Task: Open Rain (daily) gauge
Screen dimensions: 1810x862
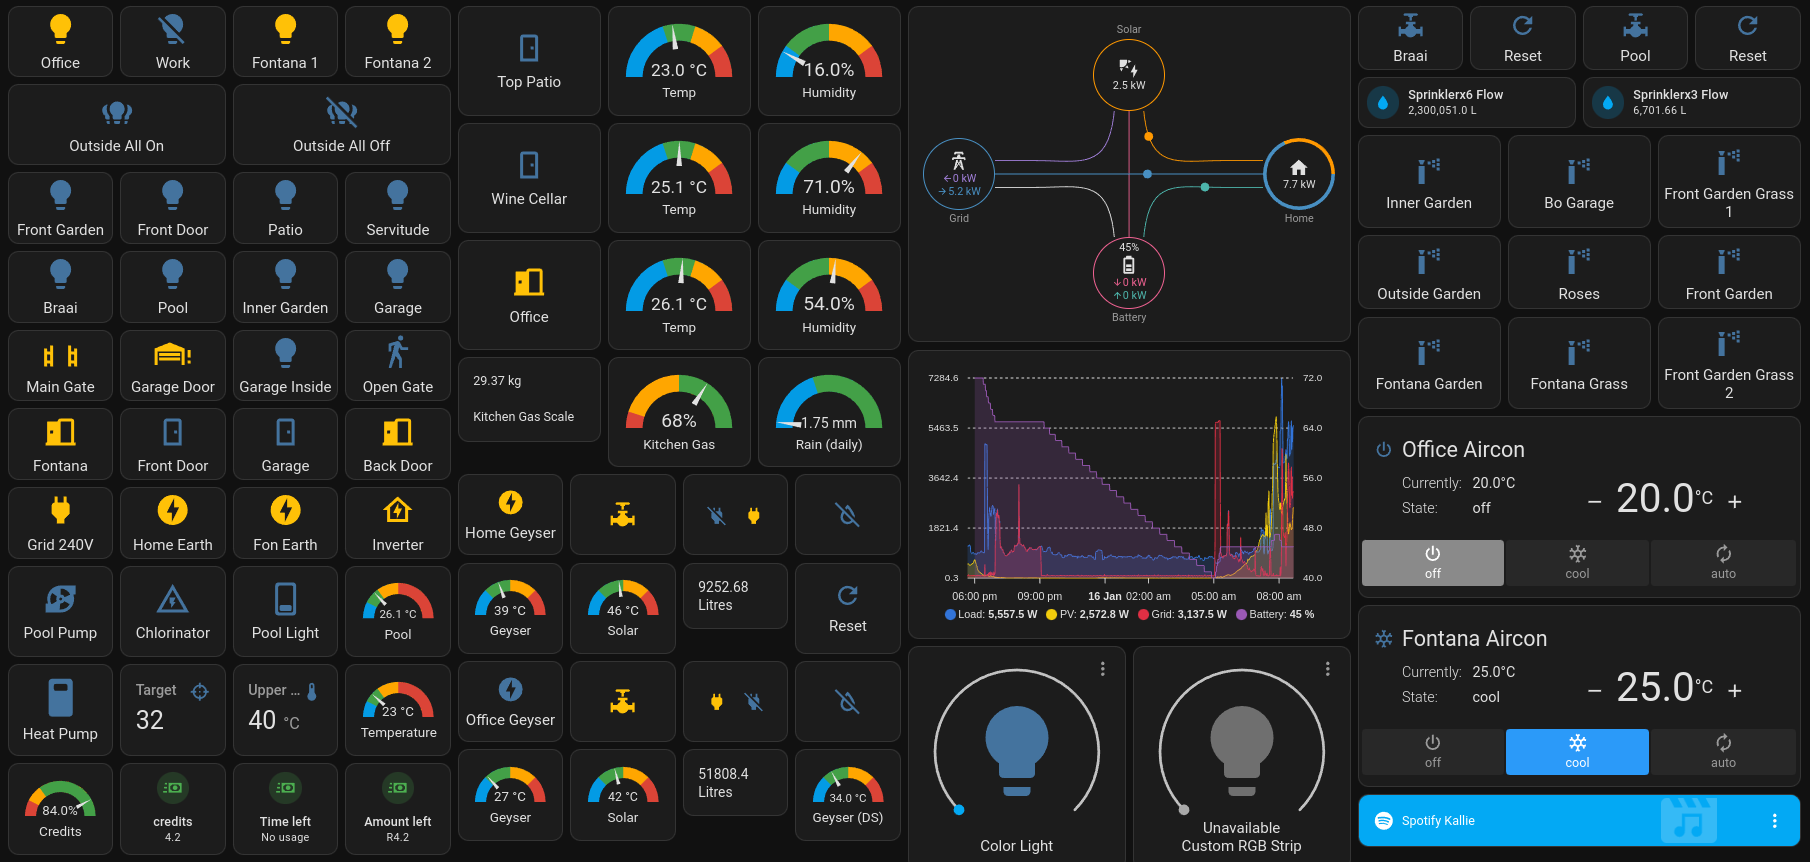Action: [x=829, y=412]
